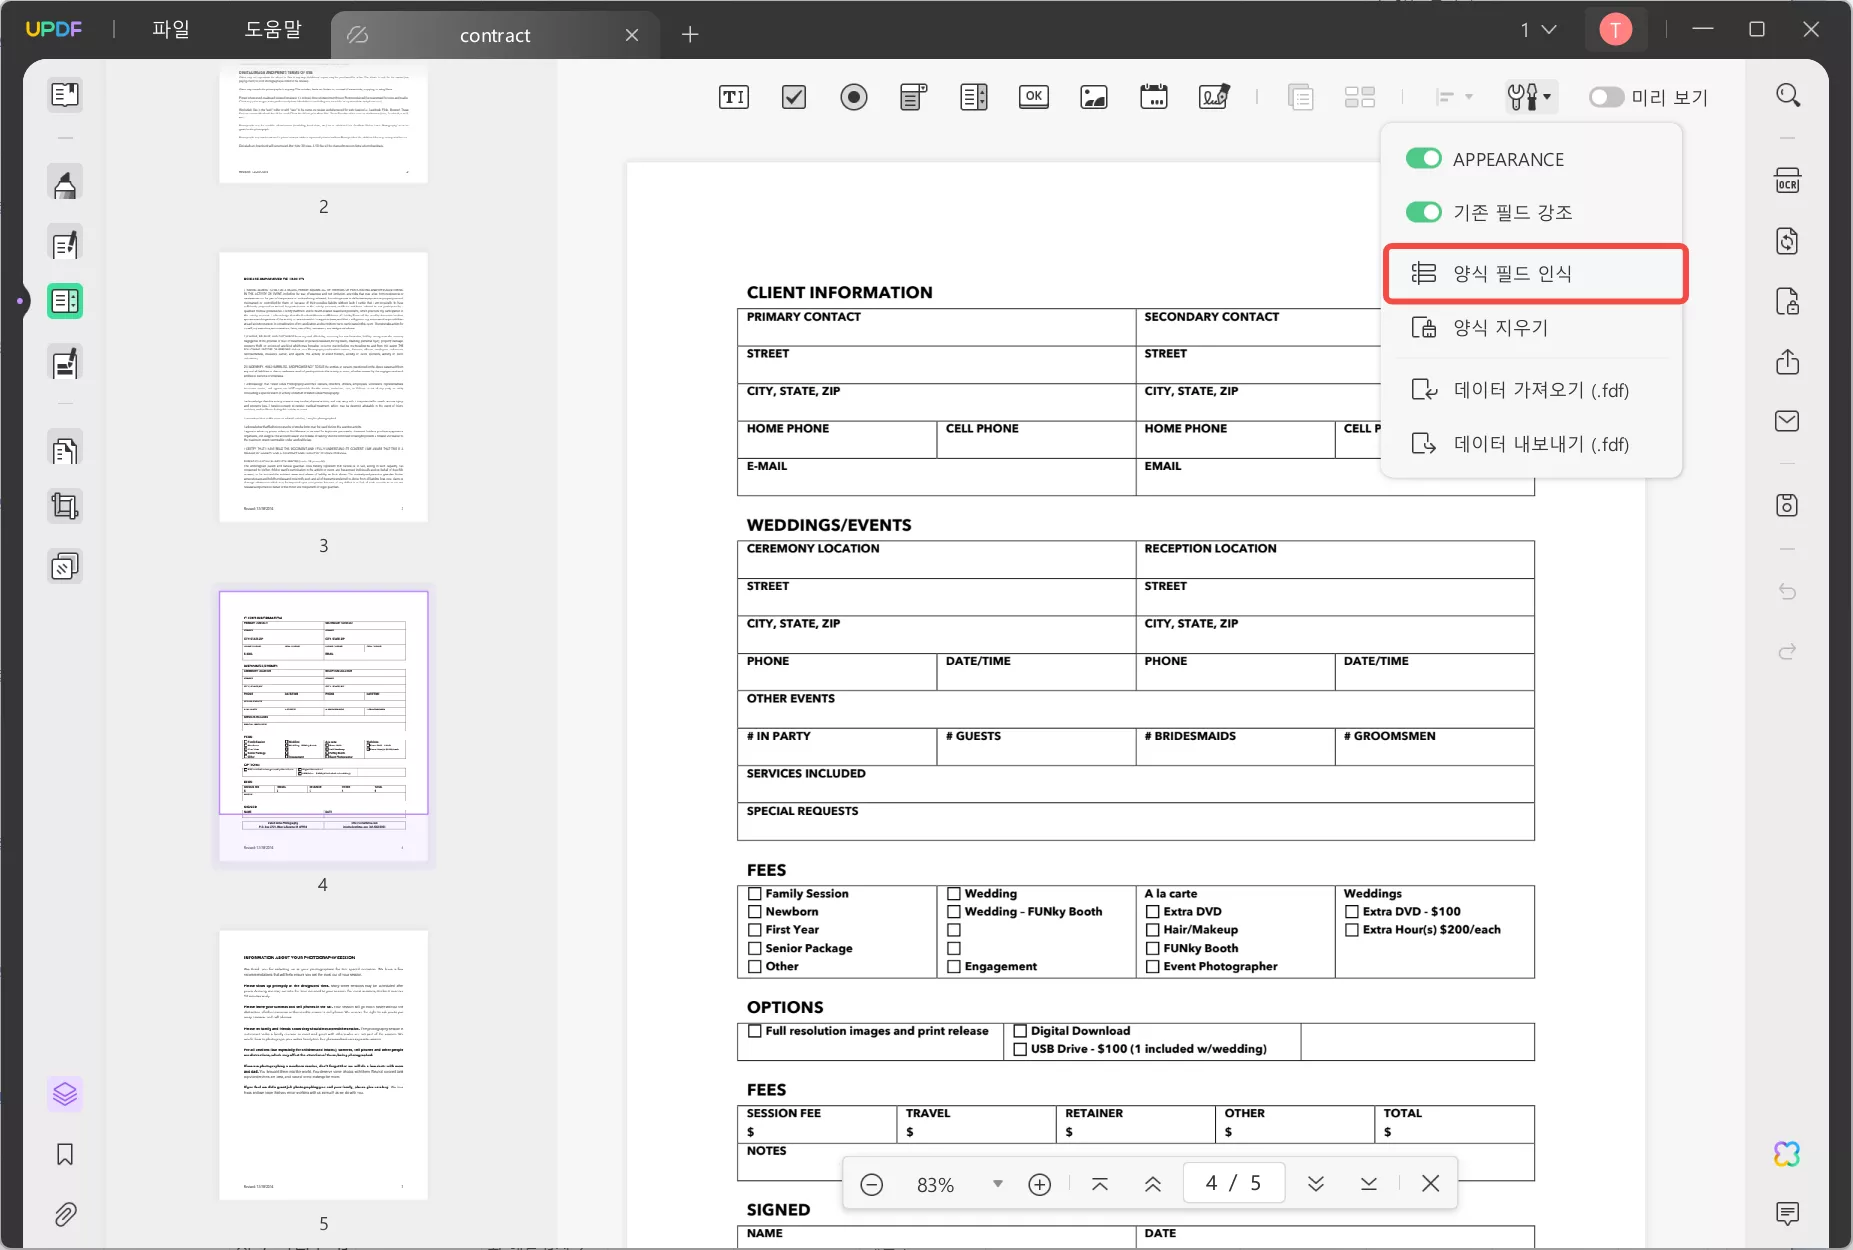Select 양식 필드 인식 menu item
Image resolution: width=1853 pixels, height=1250 pixels.
(1535, 274)
